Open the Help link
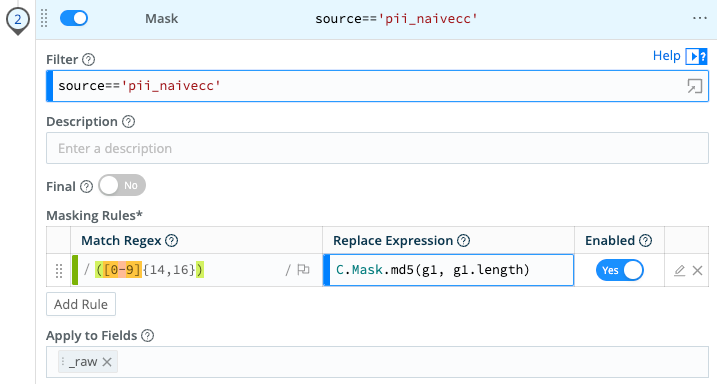Viewport: 717px width, 384px height. pos(666,56)
